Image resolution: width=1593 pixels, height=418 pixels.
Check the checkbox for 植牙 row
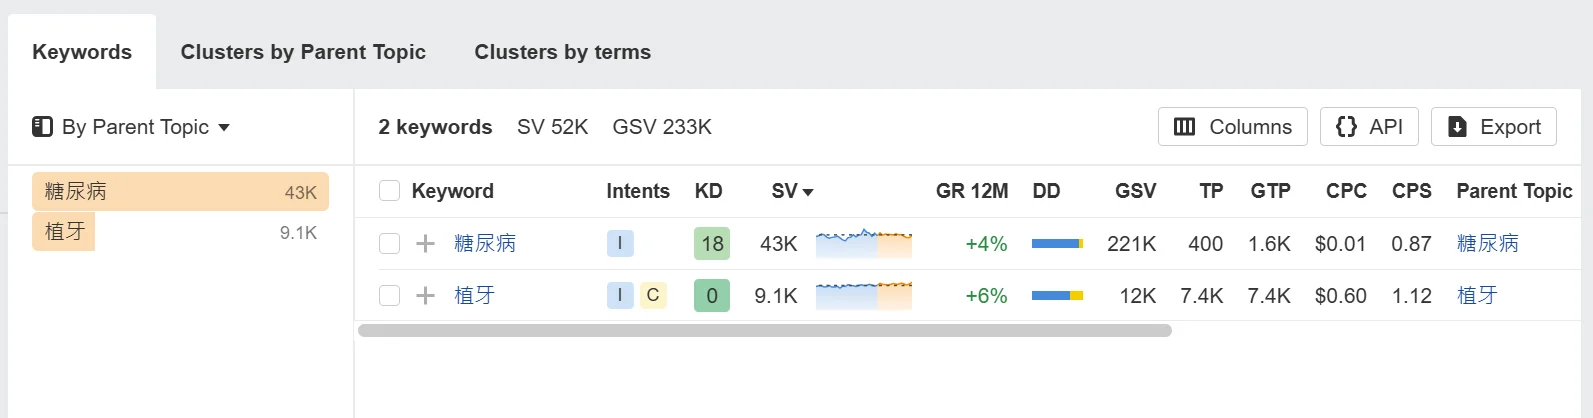(x=390, y=296)
